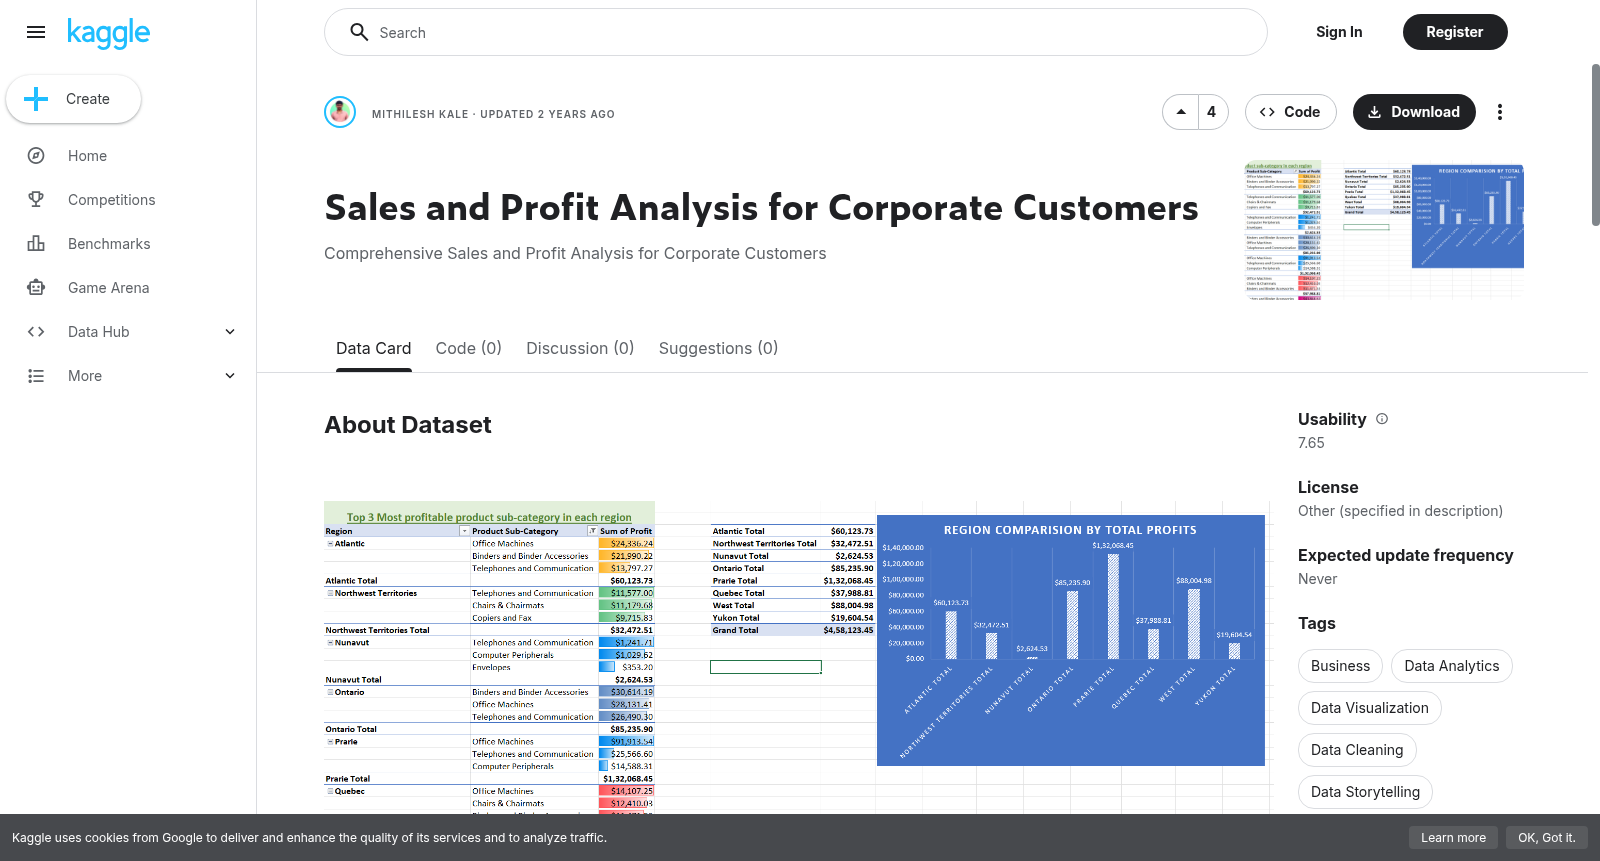Open the Create dropdown button
Viewport: 1600px width, 861px height.
point(73,99)
